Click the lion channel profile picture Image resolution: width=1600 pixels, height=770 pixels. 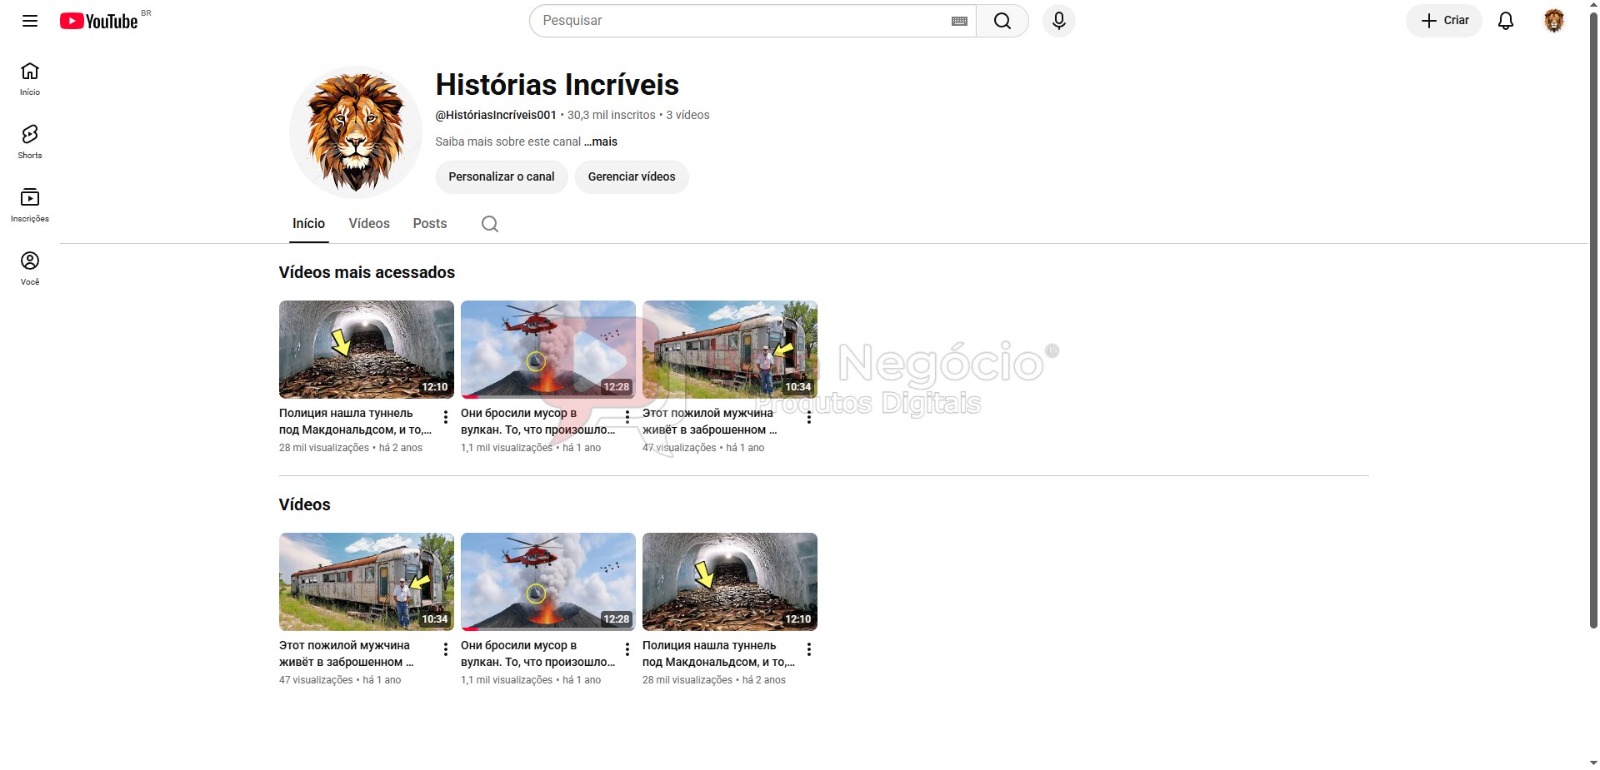[355, 132]
